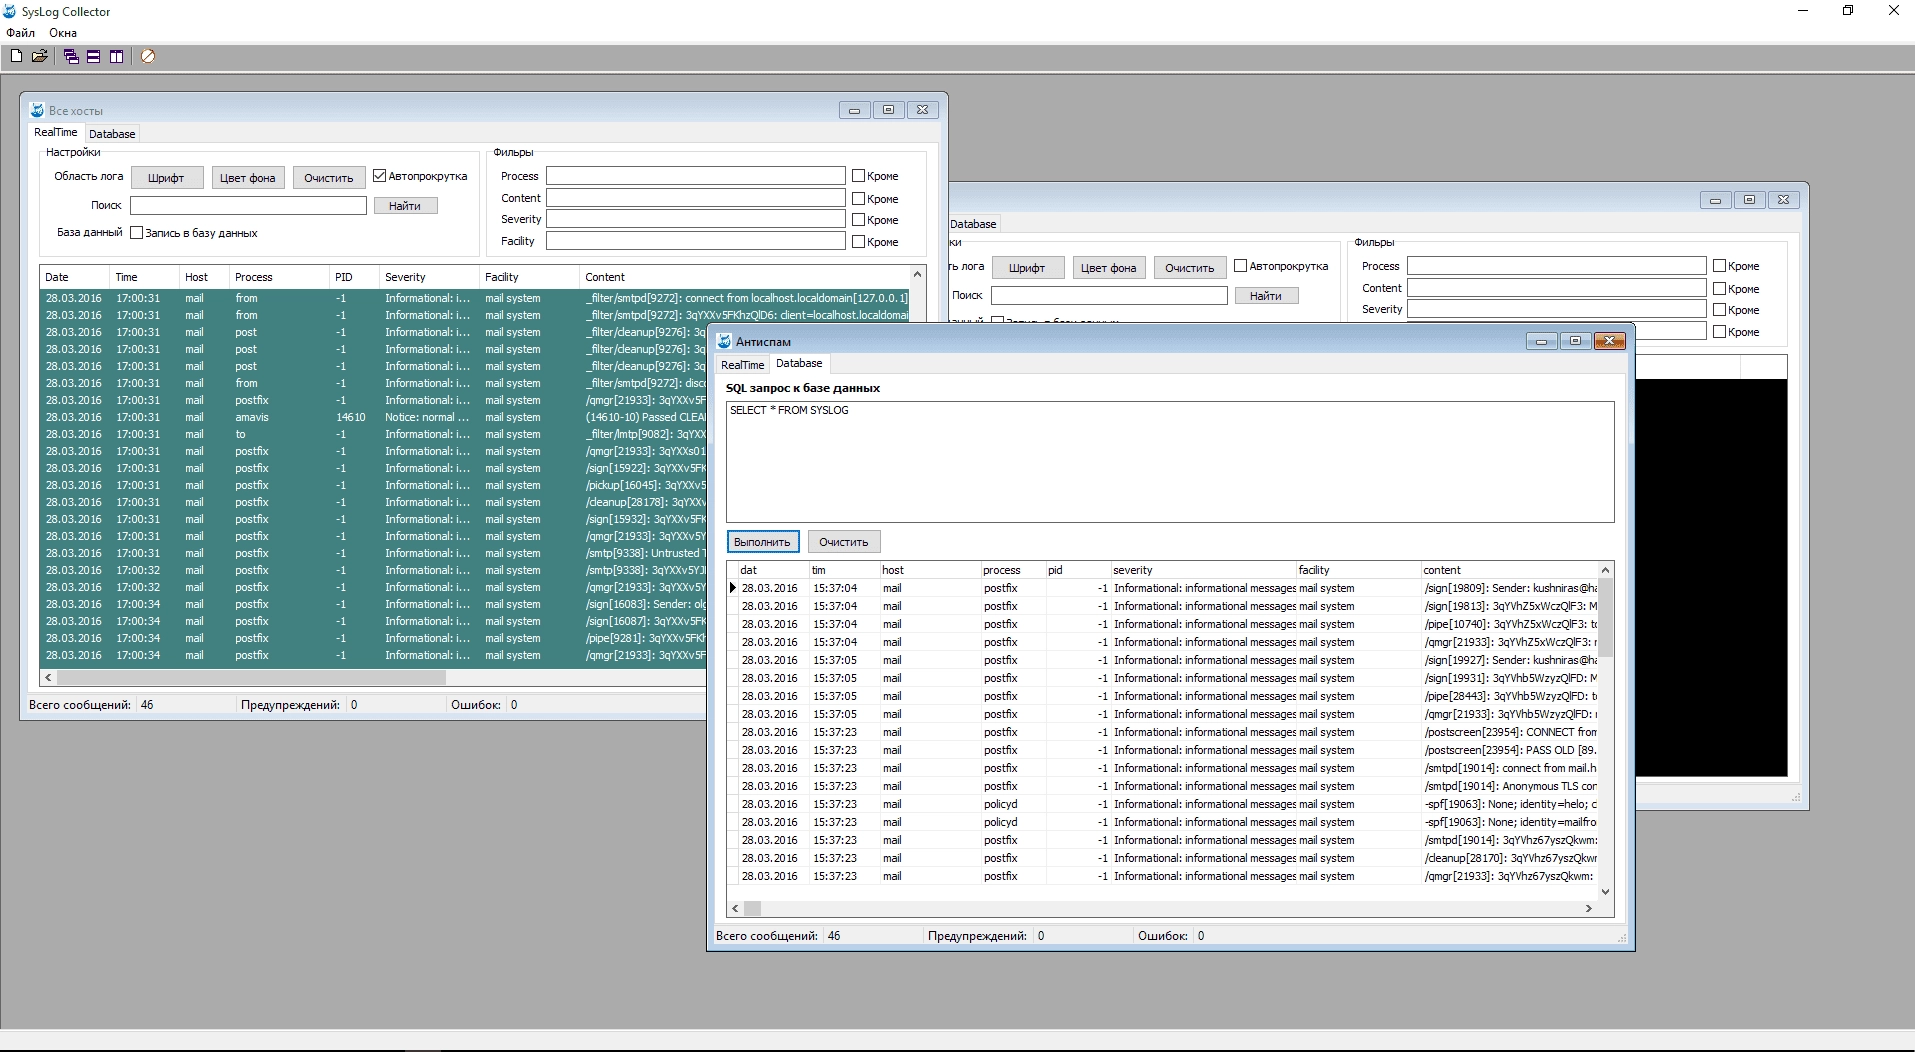This screenshot has width=1915, height=1052.
Task: Minimize the Все хосты child window
Action: point(854,110)
